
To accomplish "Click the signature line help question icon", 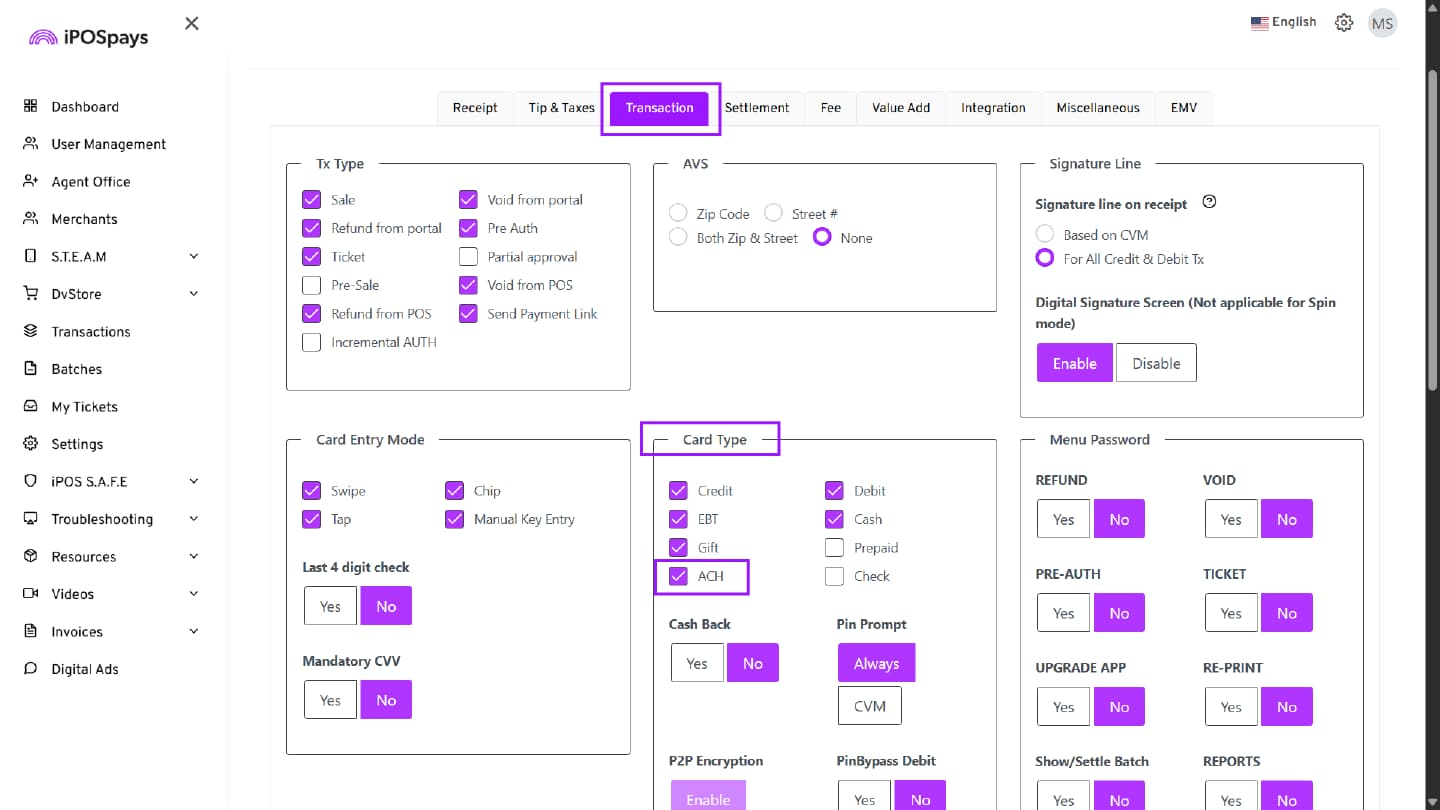I will tap(1209, 202).
